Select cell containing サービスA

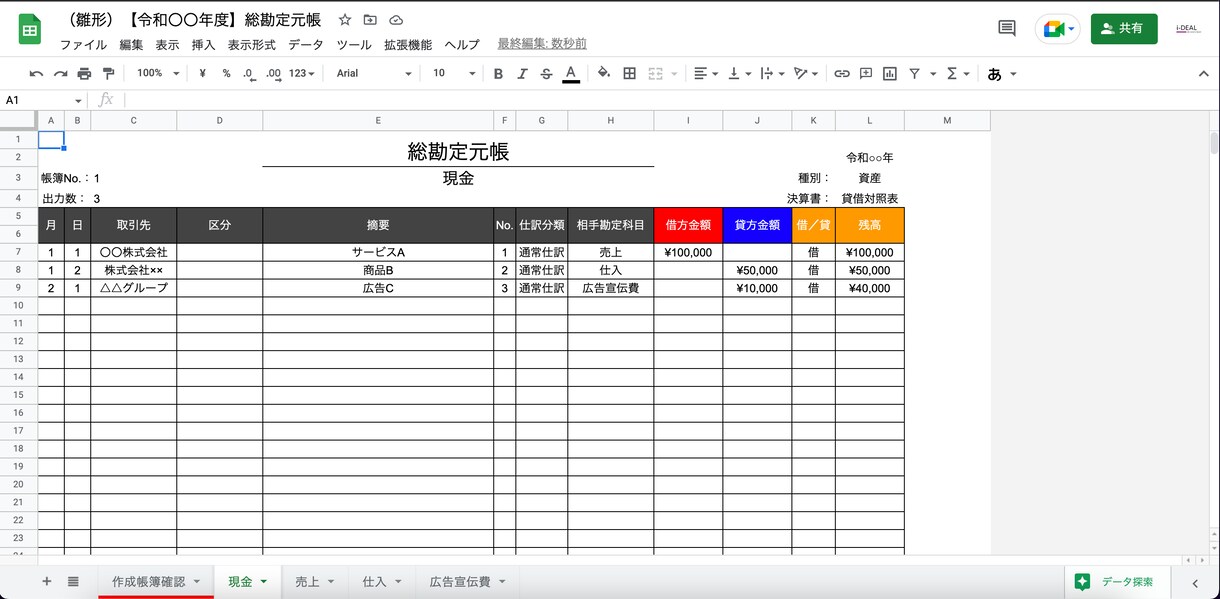coord(378,253)
